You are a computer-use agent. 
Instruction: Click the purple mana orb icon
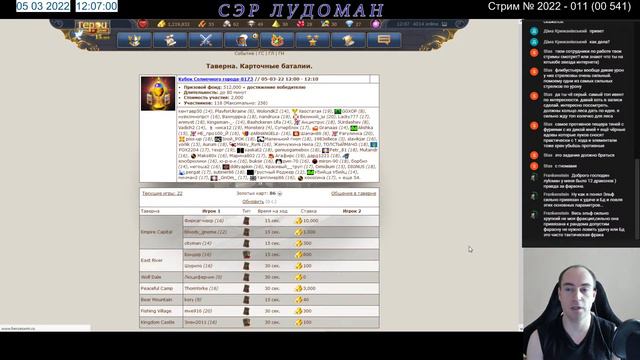click(376, 24)
